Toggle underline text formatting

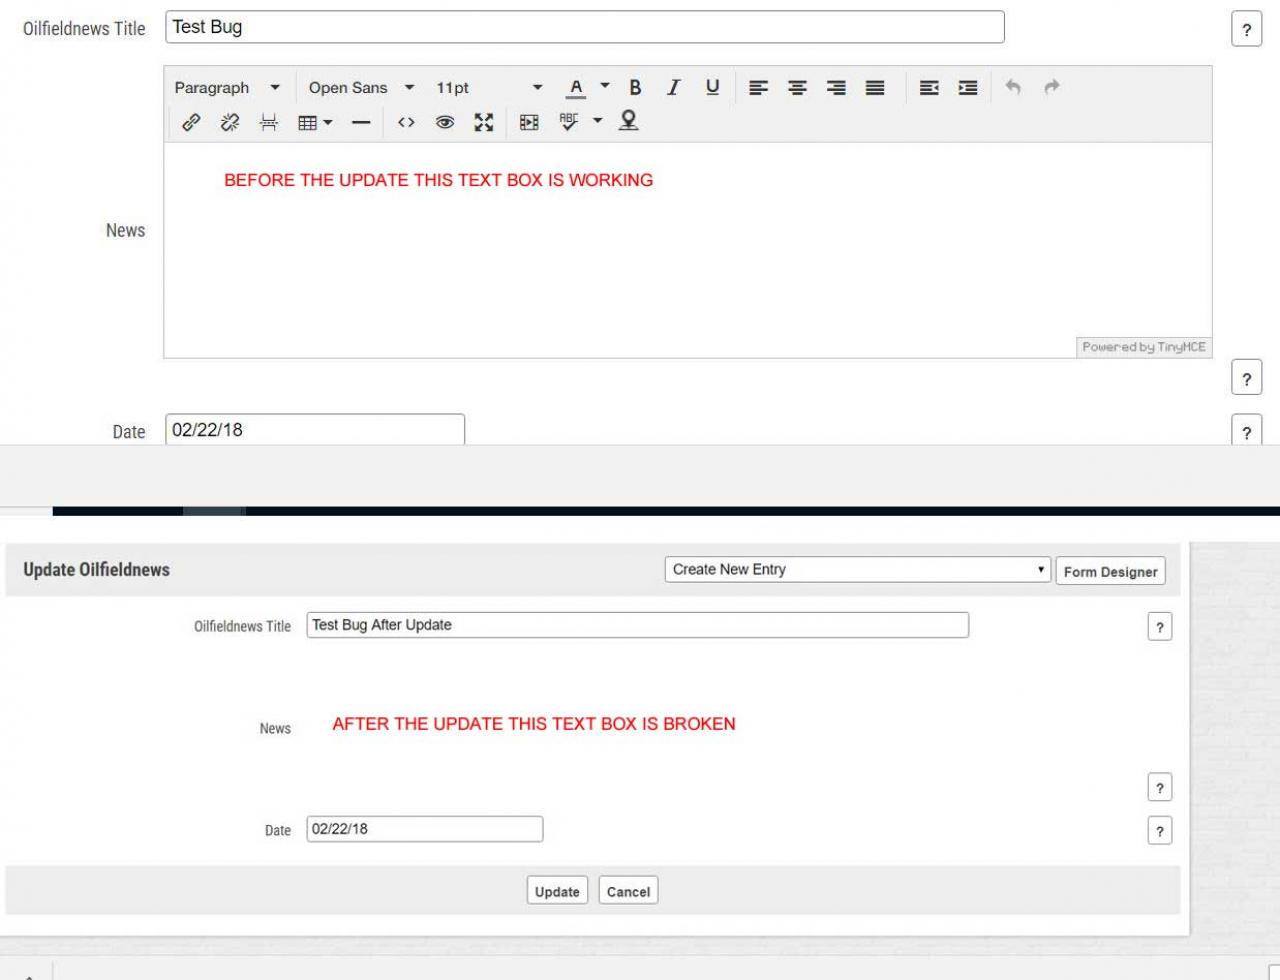[712, 88]
